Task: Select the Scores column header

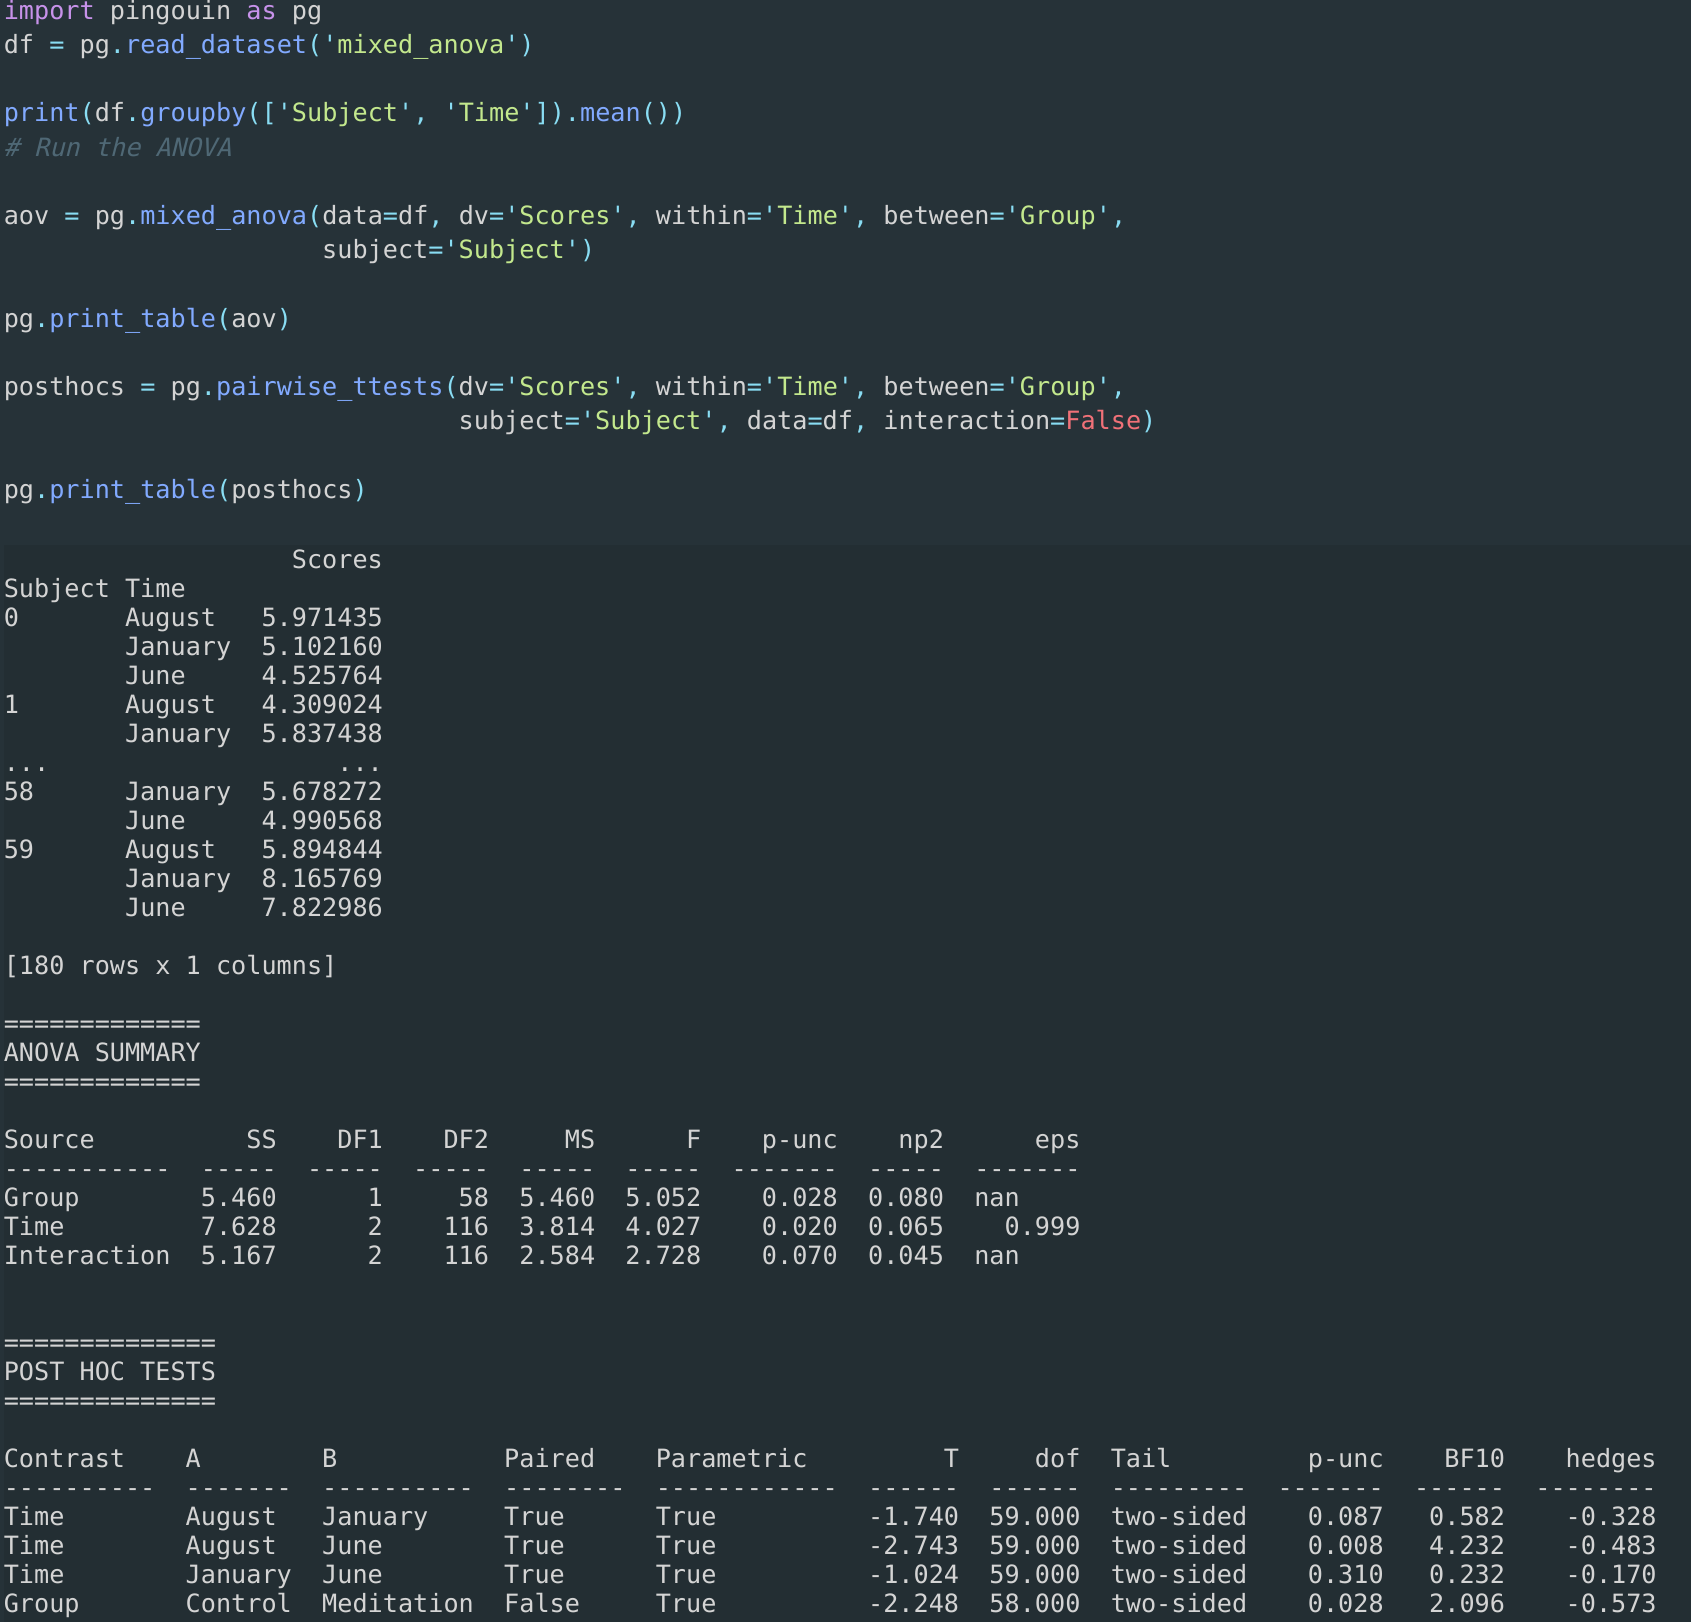Action: pos(336,559)
